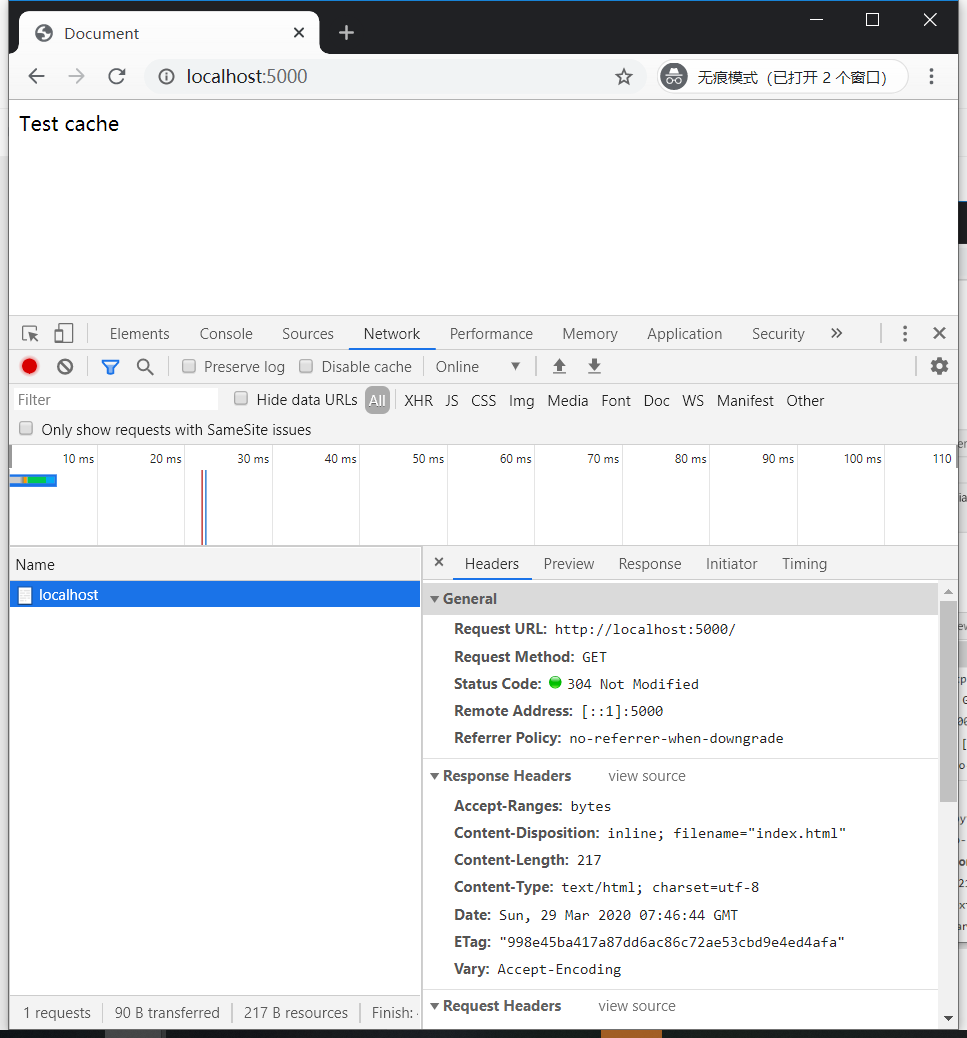The height and width of the screenshot is (1038, 967).
Task: Click the request bar in timeline overview
Action: pos(33,480)
